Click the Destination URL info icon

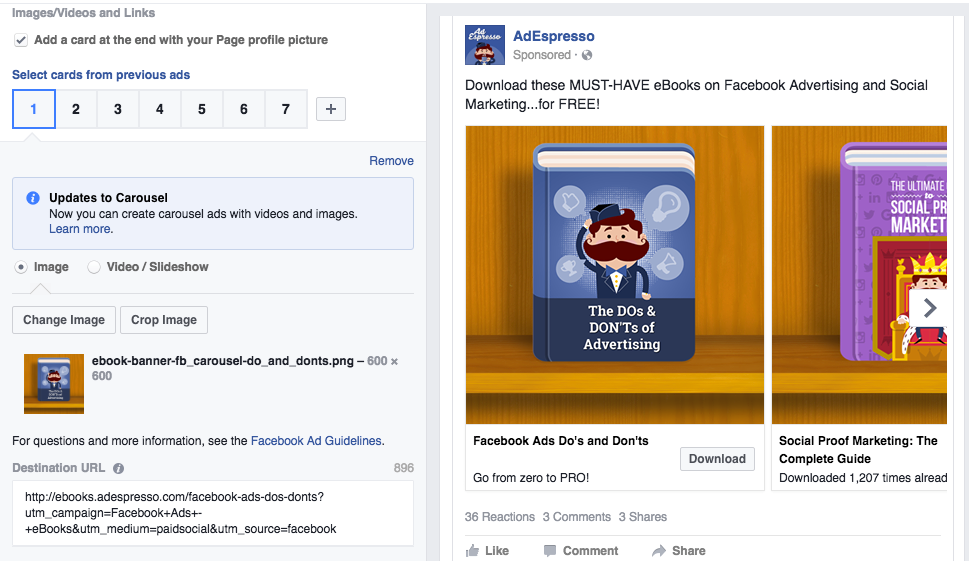[118, 468]
